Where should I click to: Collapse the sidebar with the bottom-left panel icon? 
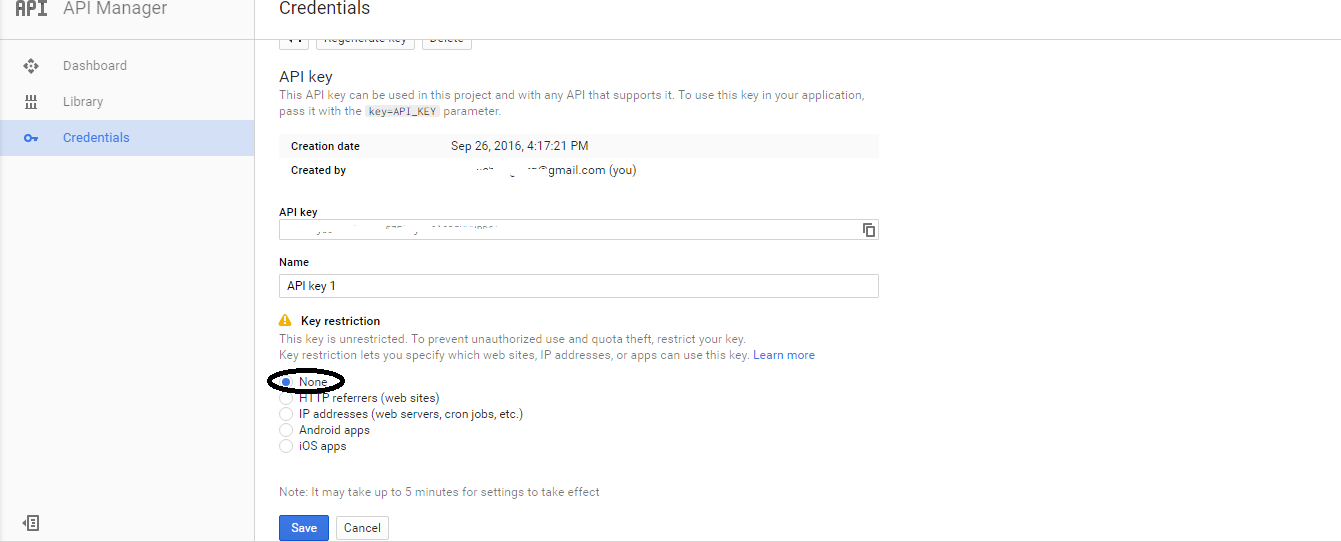tap(31, 523)
